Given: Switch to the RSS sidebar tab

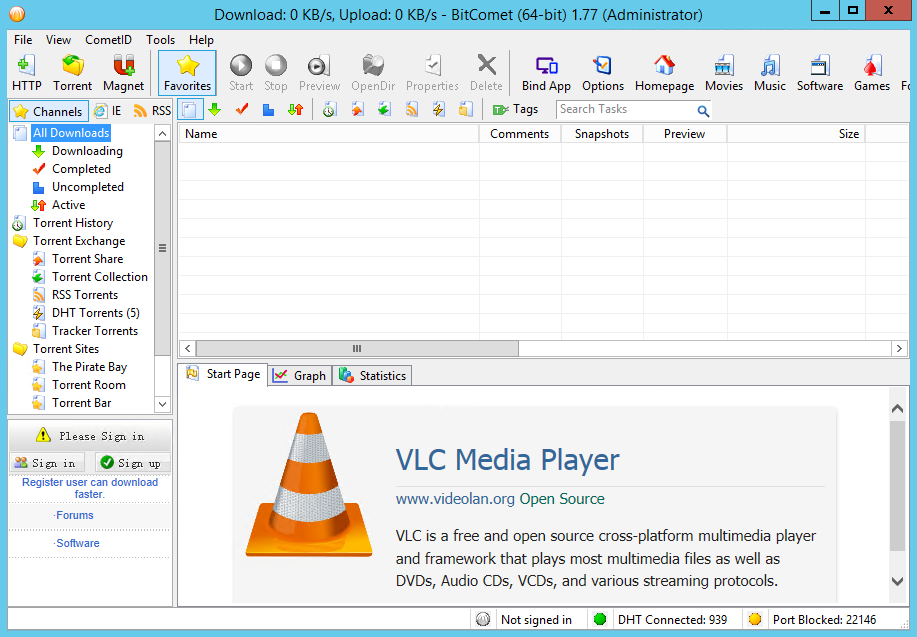Looking at the screenshot, I should (152, 111).
